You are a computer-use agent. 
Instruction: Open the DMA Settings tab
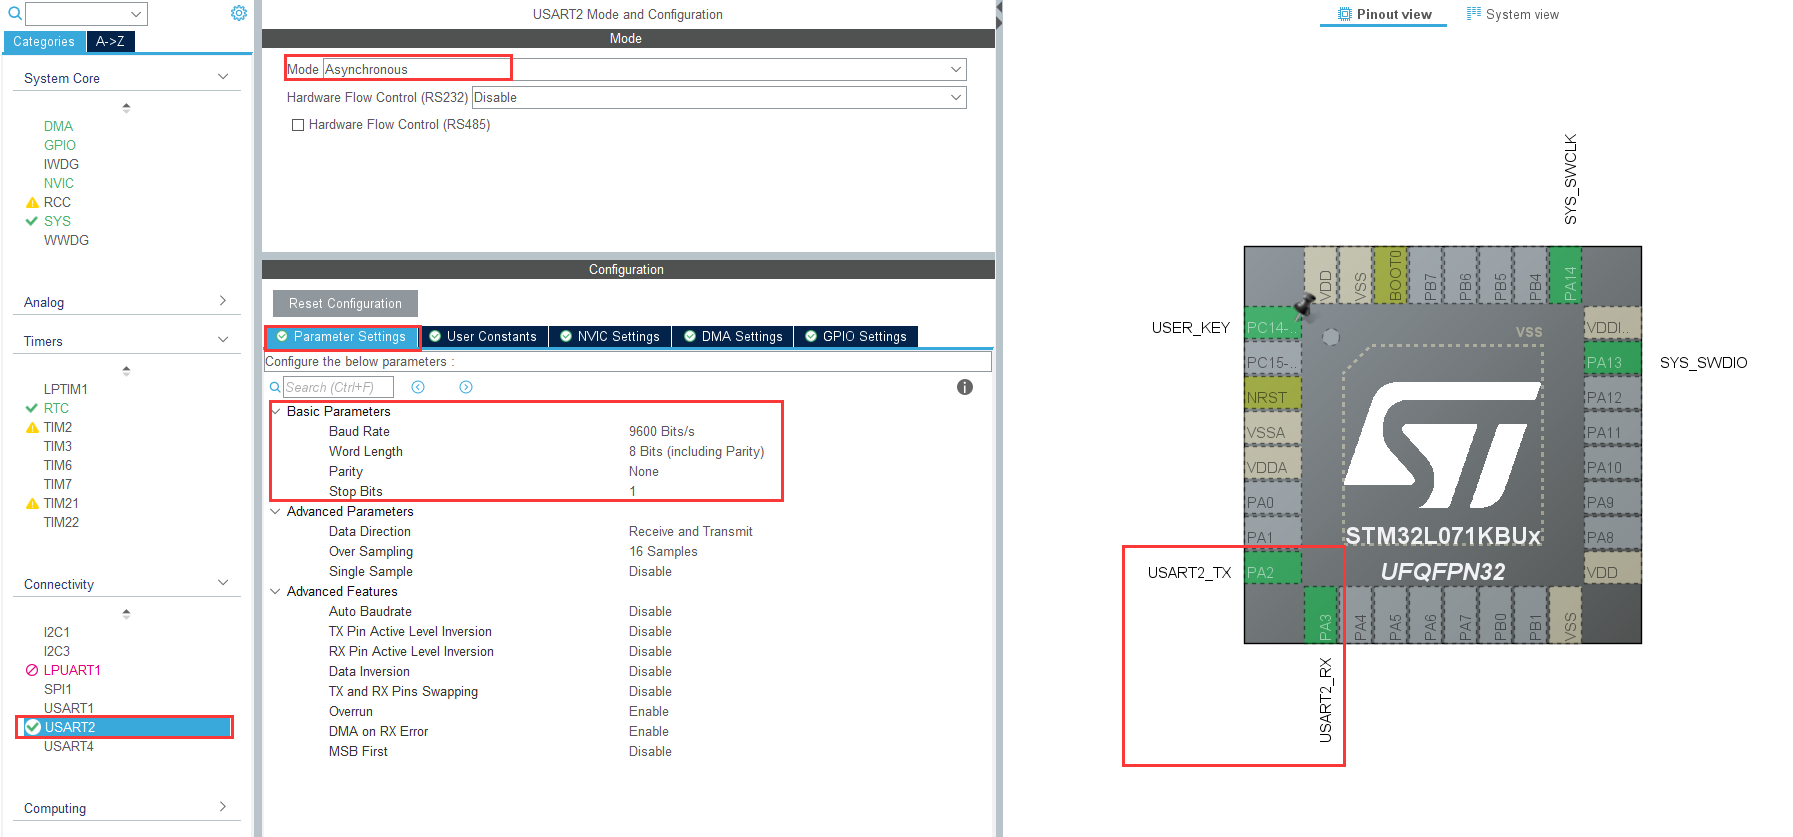tap(733, 336)
